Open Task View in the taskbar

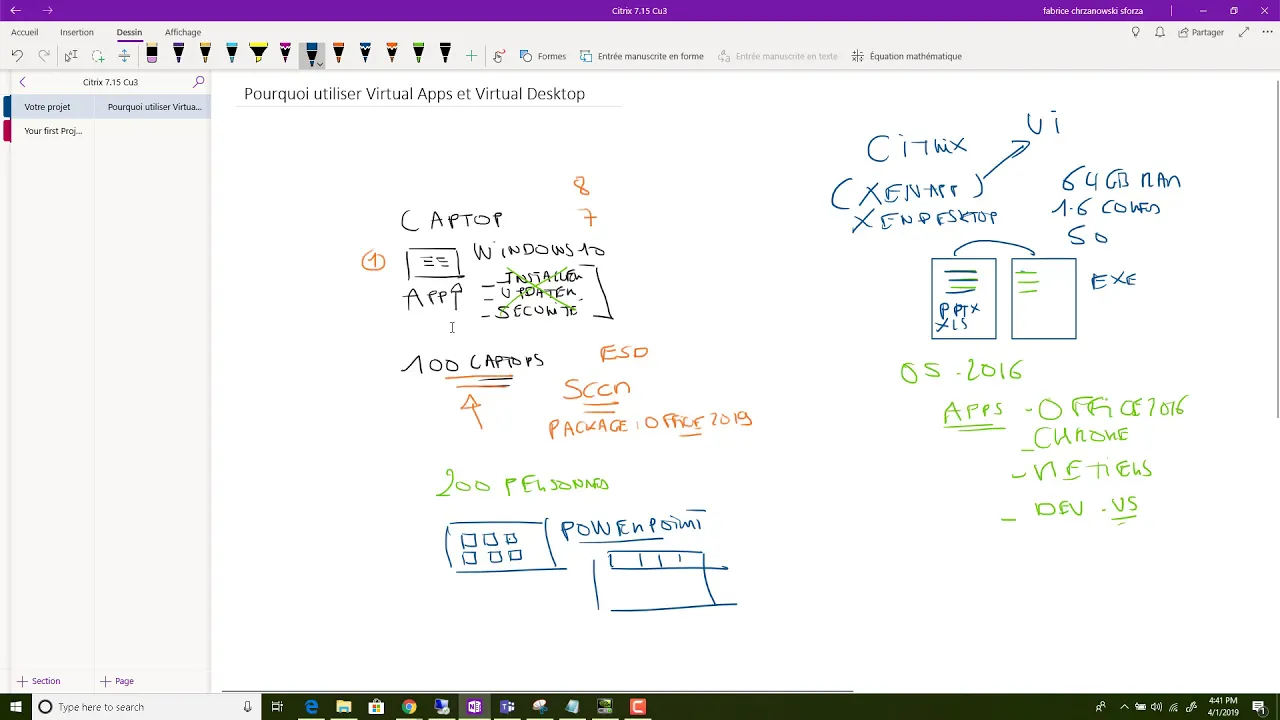[x=277, y=707]
